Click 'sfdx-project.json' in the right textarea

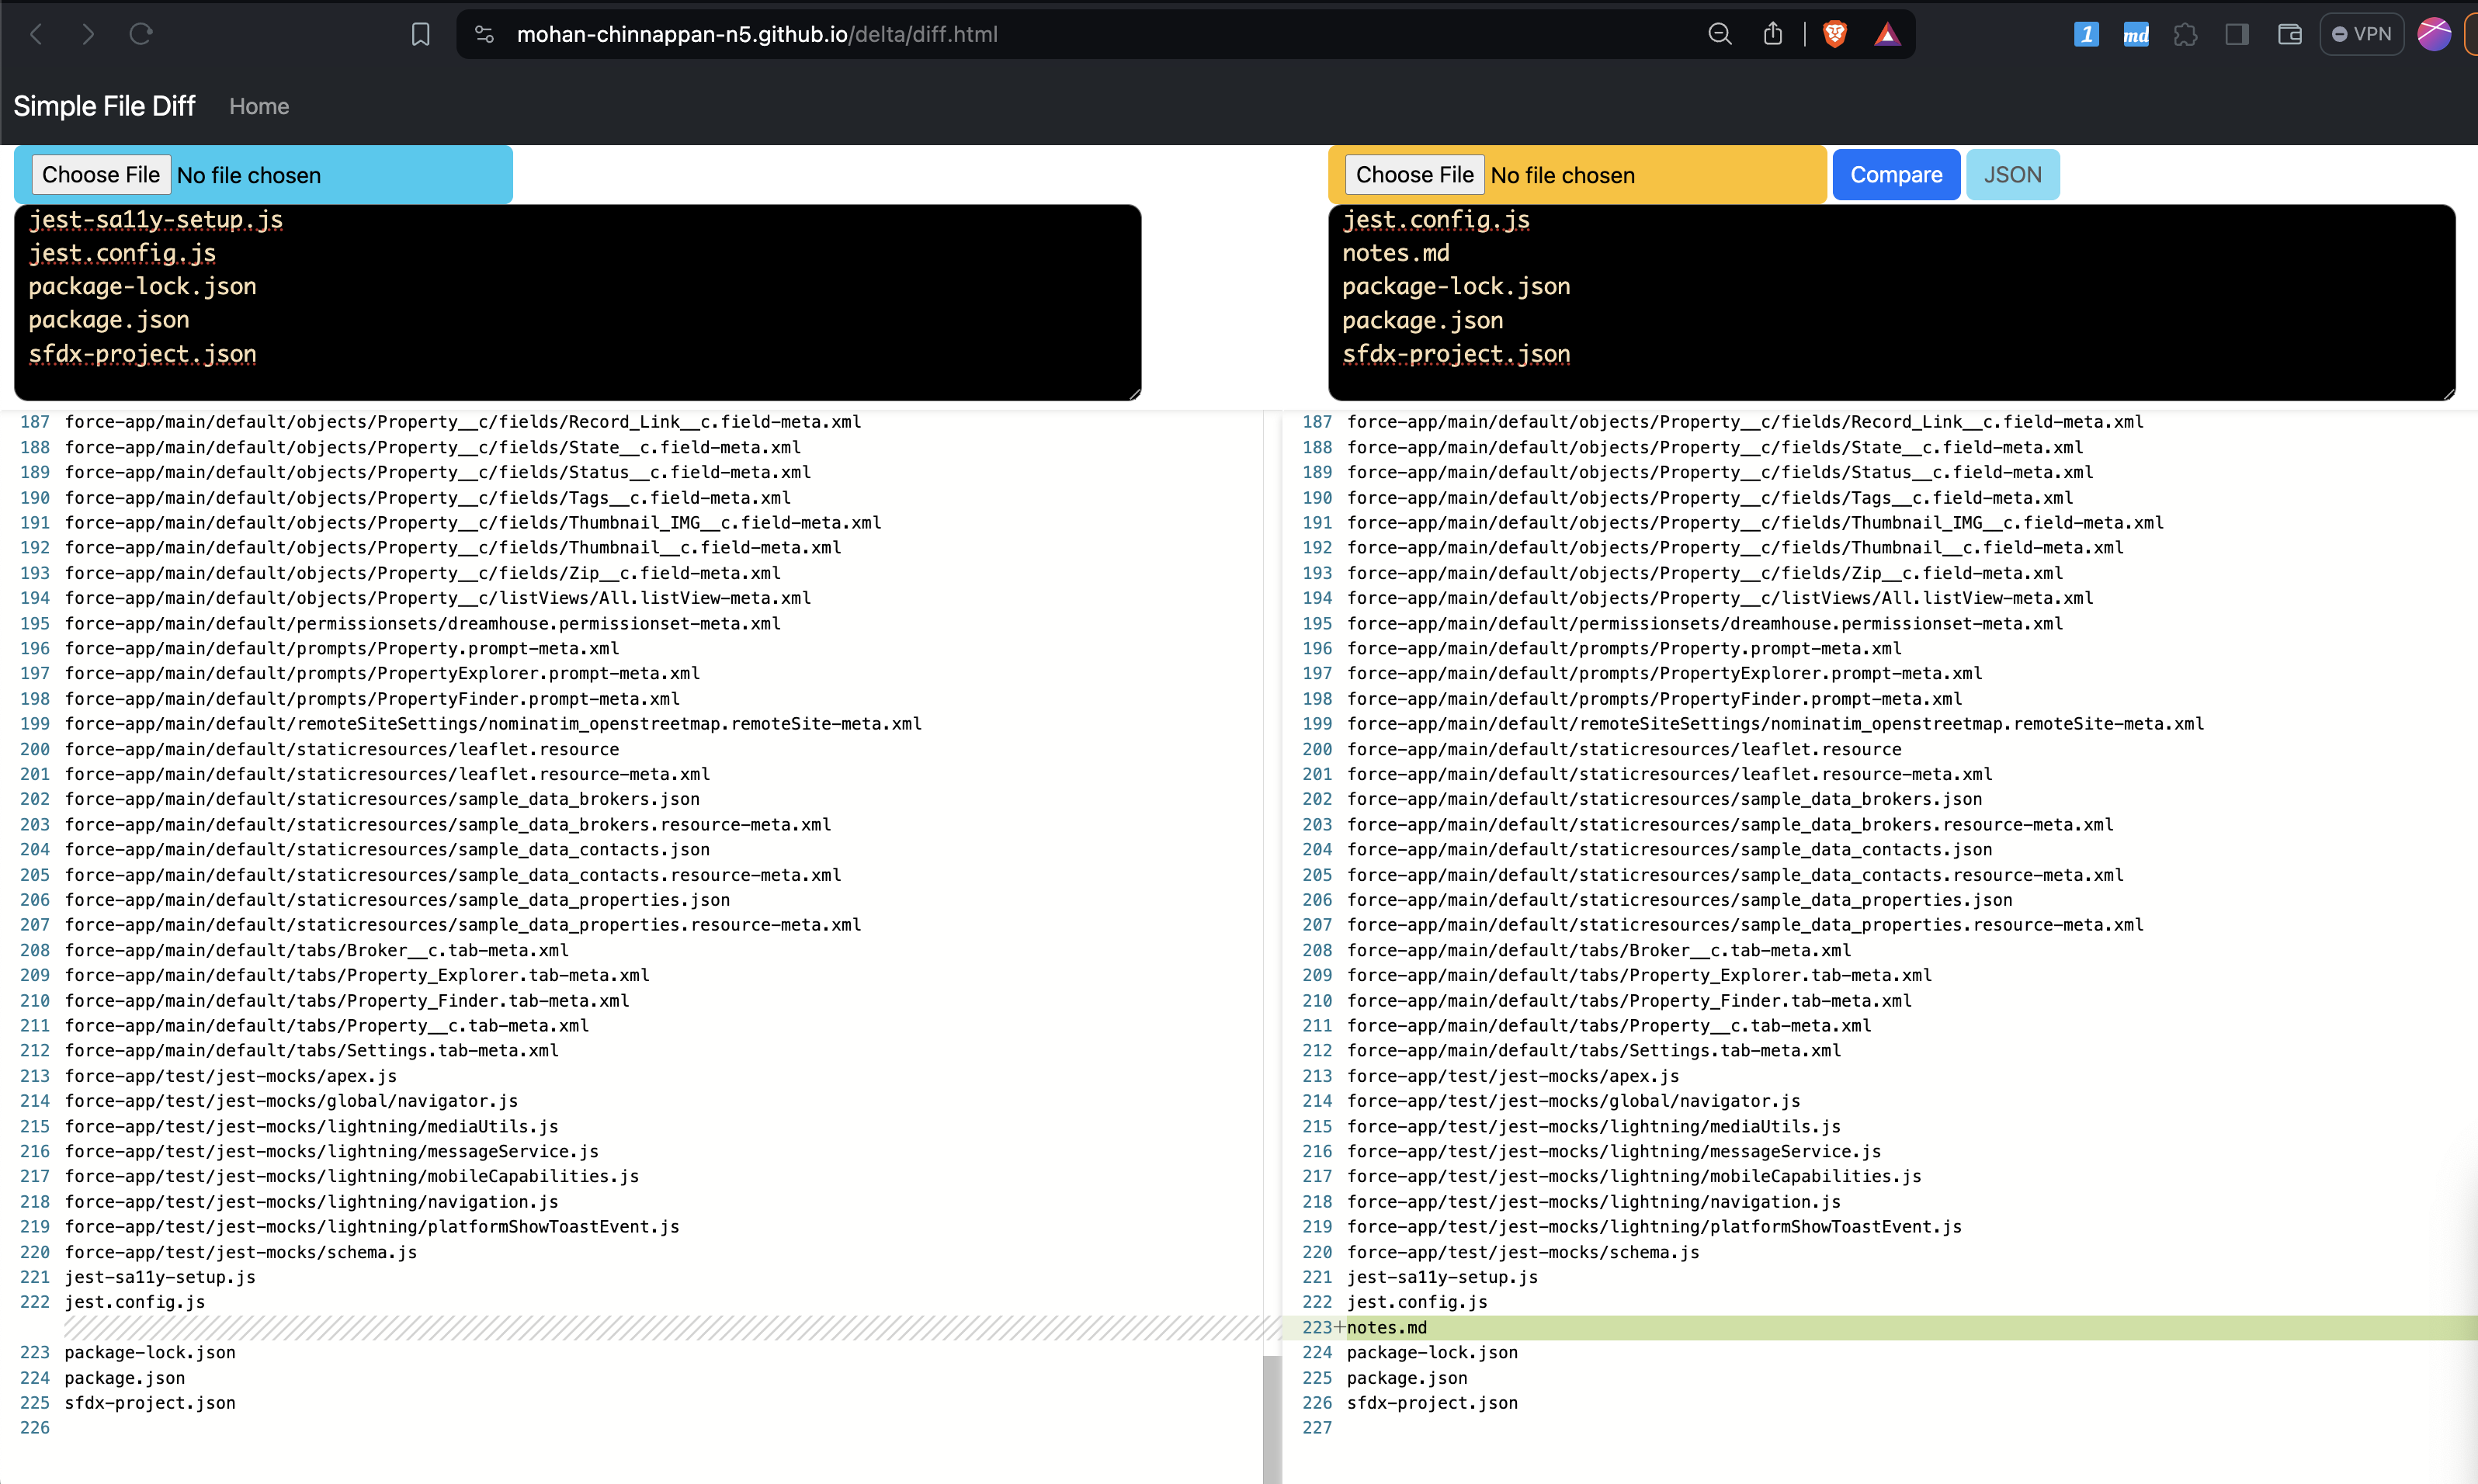tap(1456, 354)
